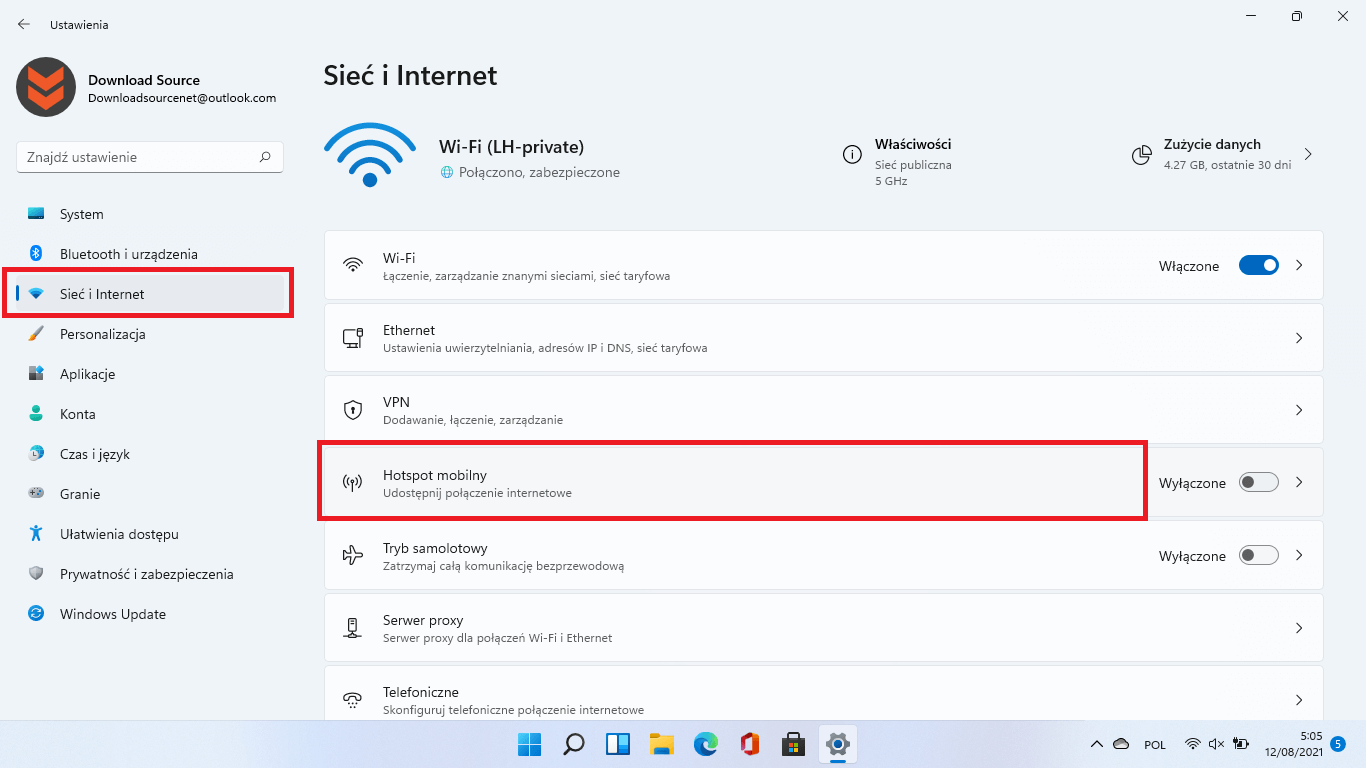The width and height of the screenshot is (1366, 768).
Task: Click the Personalizacja paintbrush icon
Action: coord(36,334)
